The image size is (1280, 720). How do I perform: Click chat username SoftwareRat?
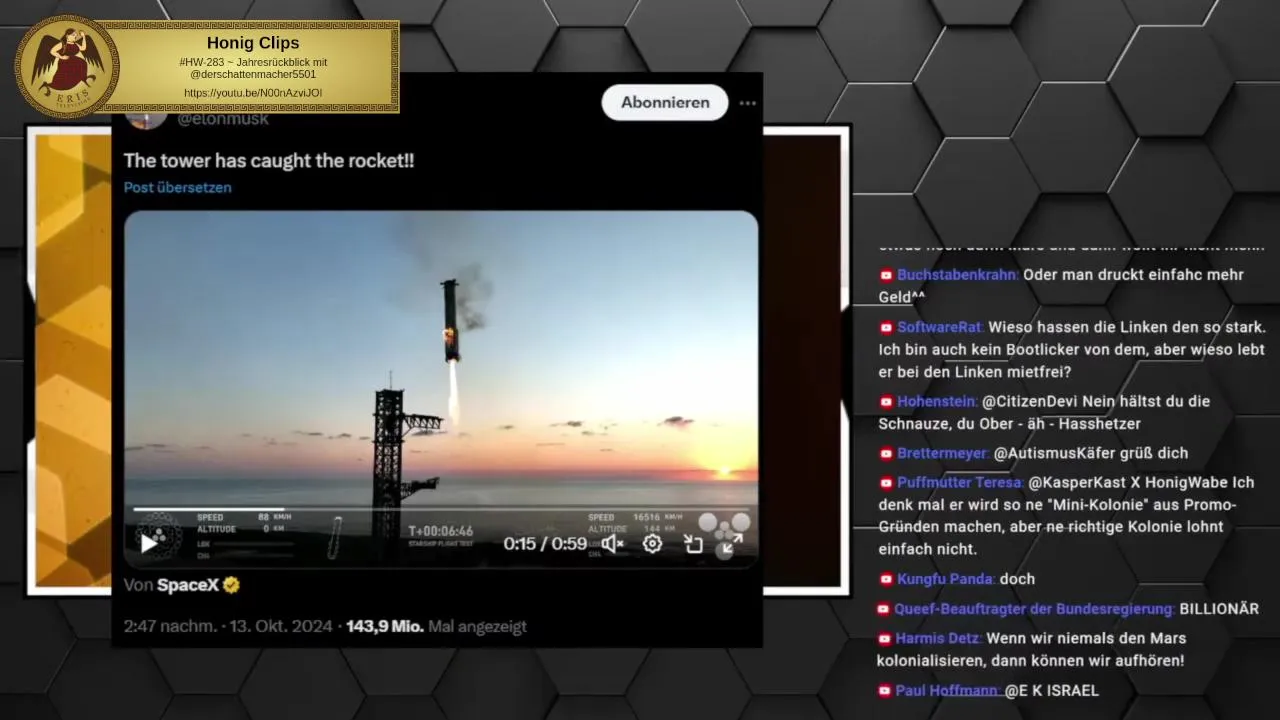point(940,327)
